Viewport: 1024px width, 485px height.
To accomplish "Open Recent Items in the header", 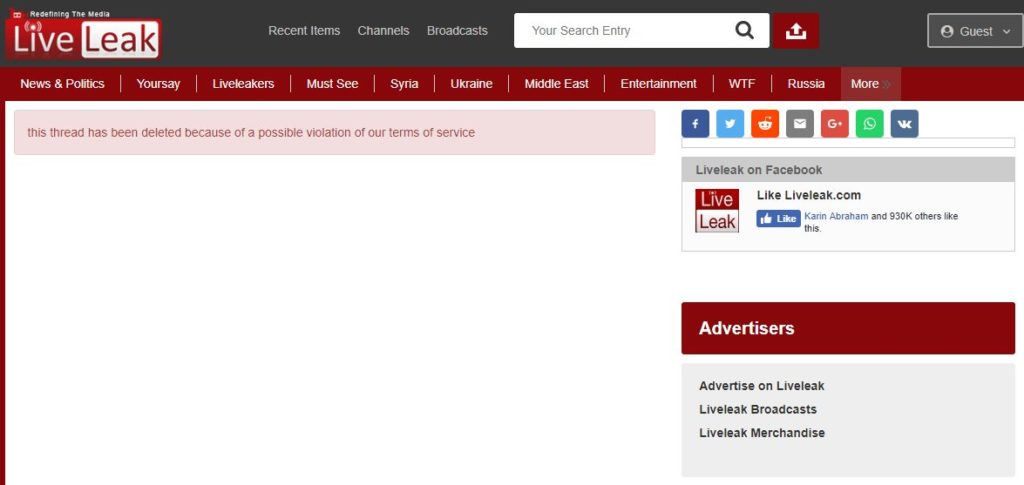I will point(304,31).
